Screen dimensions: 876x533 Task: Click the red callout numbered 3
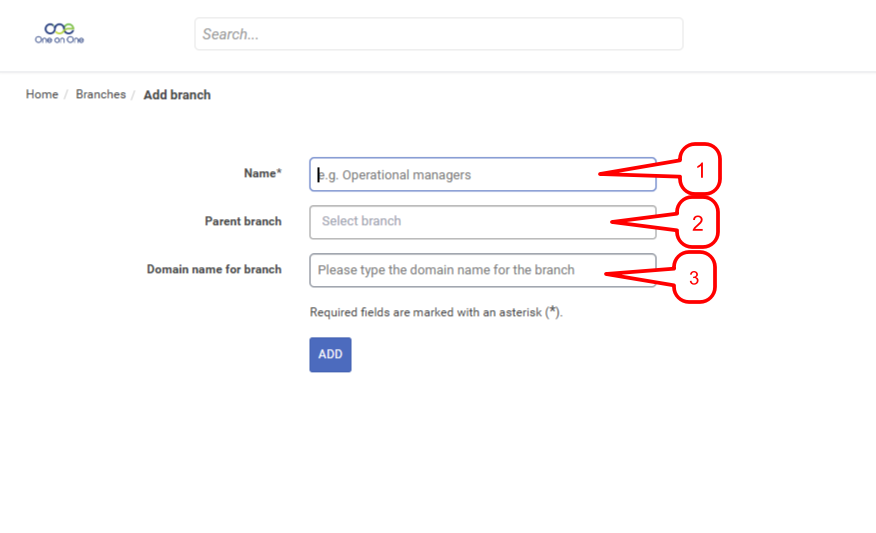click(x=694, y=278)
